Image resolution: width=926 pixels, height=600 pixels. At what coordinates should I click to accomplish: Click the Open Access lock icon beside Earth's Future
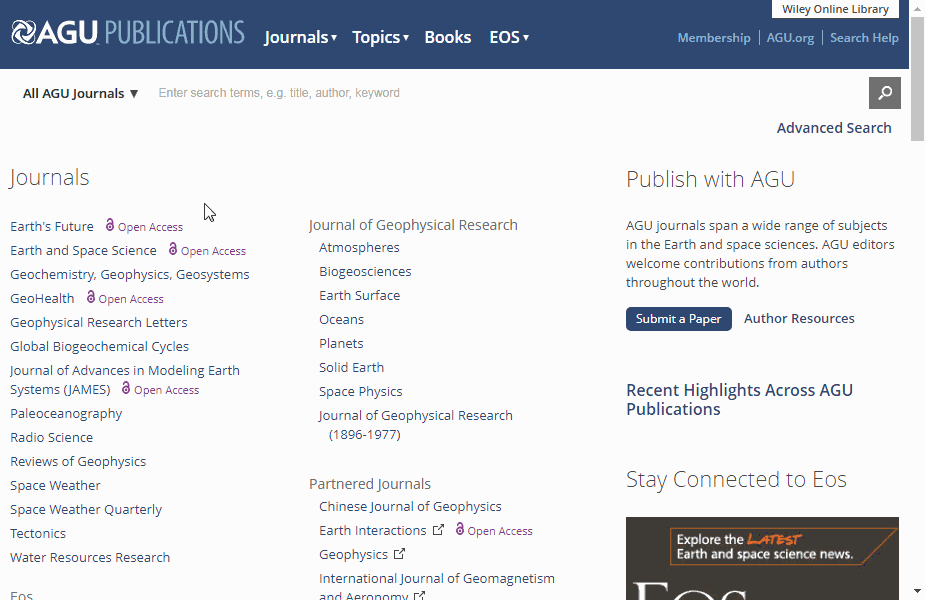110,225
